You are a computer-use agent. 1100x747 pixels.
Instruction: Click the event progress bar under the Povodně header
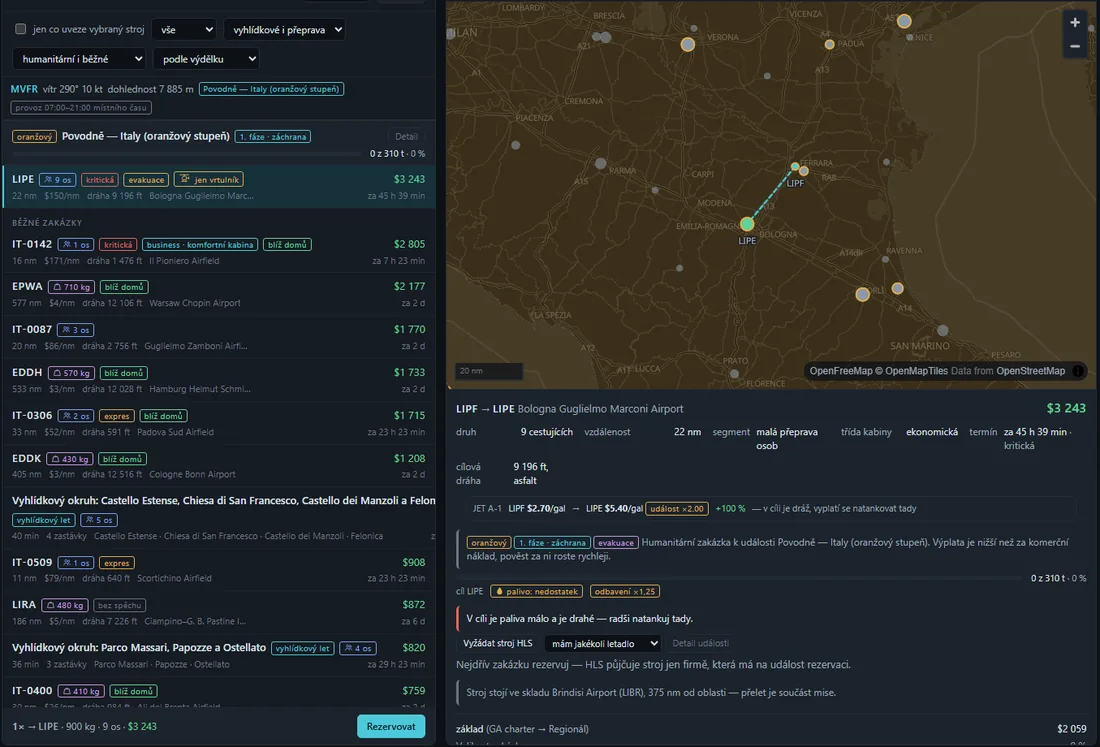point(187,154)
